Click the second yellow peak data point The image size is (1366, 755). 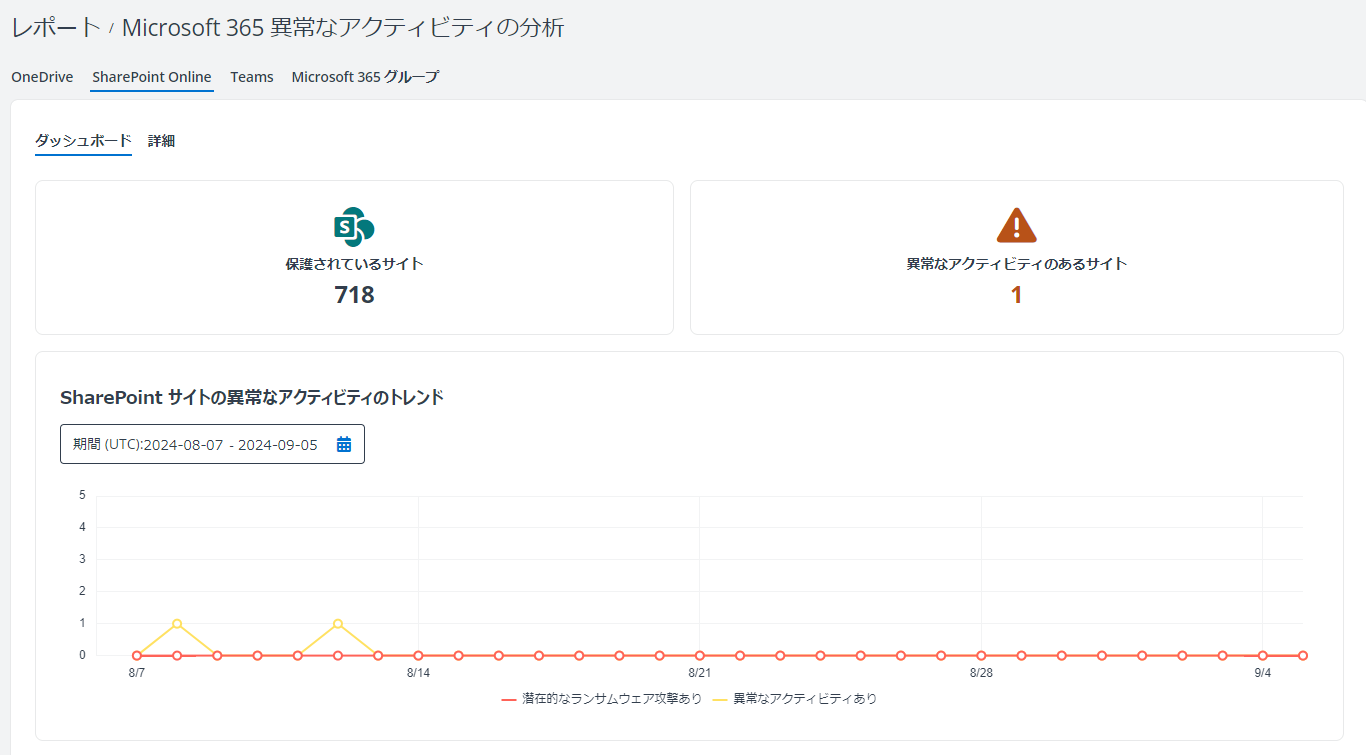pos(338,624)
